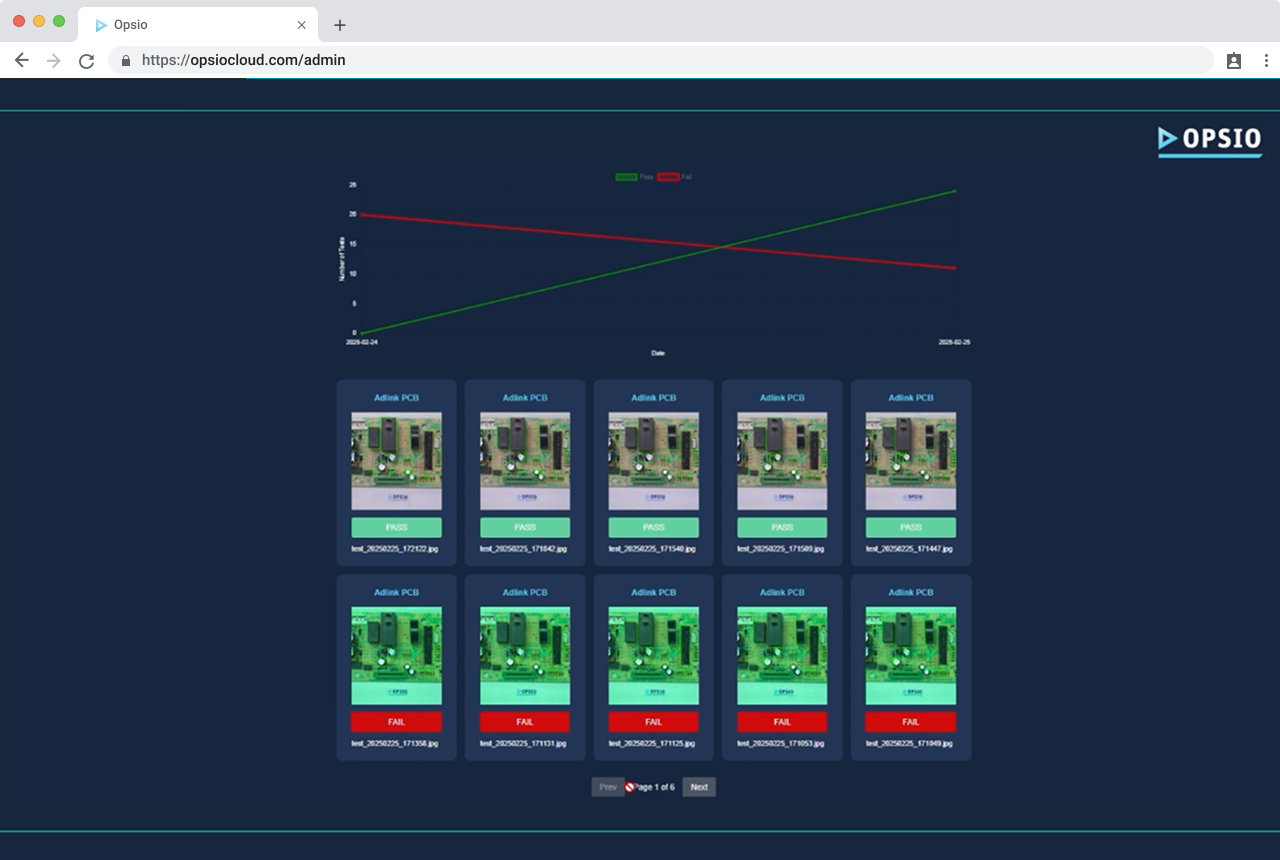Click the Fail data point at 2025-02-25

[x=955, y=268]
